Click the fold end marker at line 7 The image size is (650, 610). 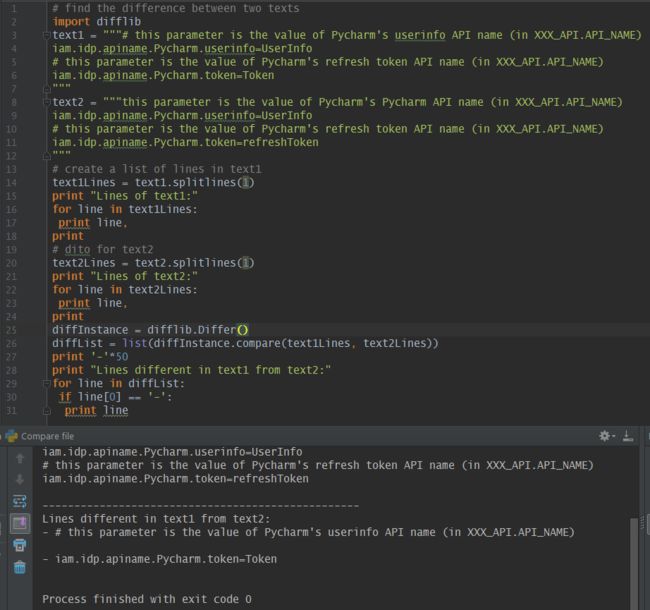coord(46,89)
